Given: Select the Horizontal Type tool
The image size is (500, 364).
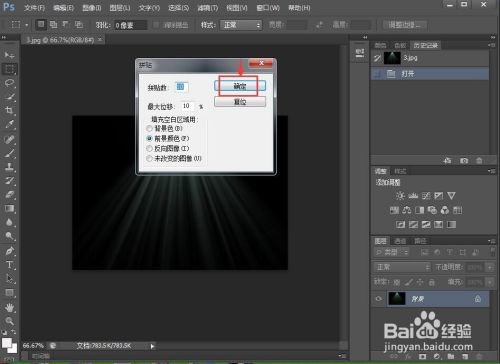Looking at the screenshot, I should 9,265.
